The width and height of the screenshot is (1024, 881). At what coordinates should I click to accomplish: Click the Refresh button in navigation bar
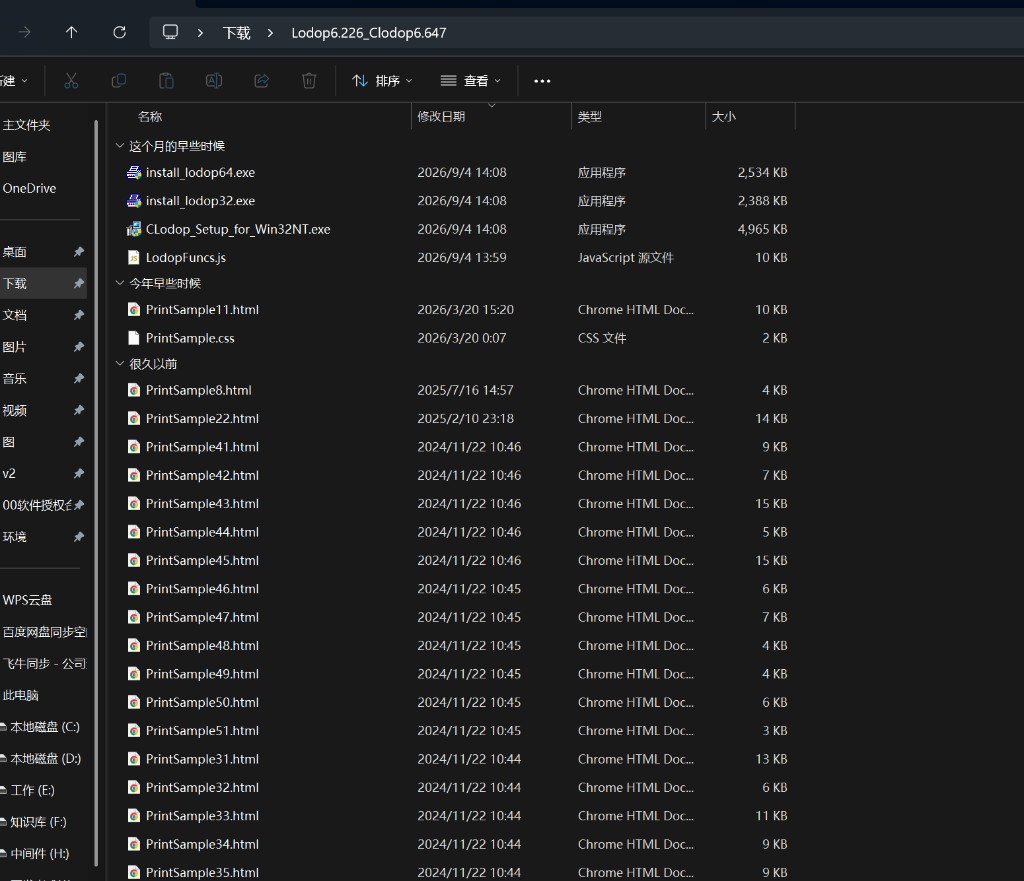coord(120,32)
